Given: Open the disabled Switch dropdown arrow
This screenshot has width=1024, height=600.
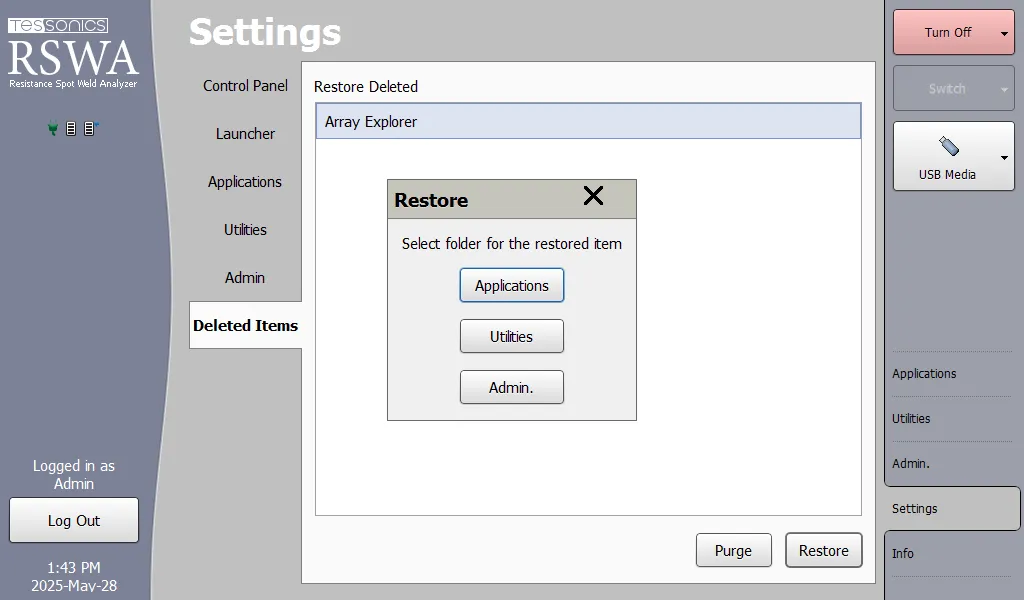Looking at the screenshot, I should pyautogui.click(x=1003, y=89).
